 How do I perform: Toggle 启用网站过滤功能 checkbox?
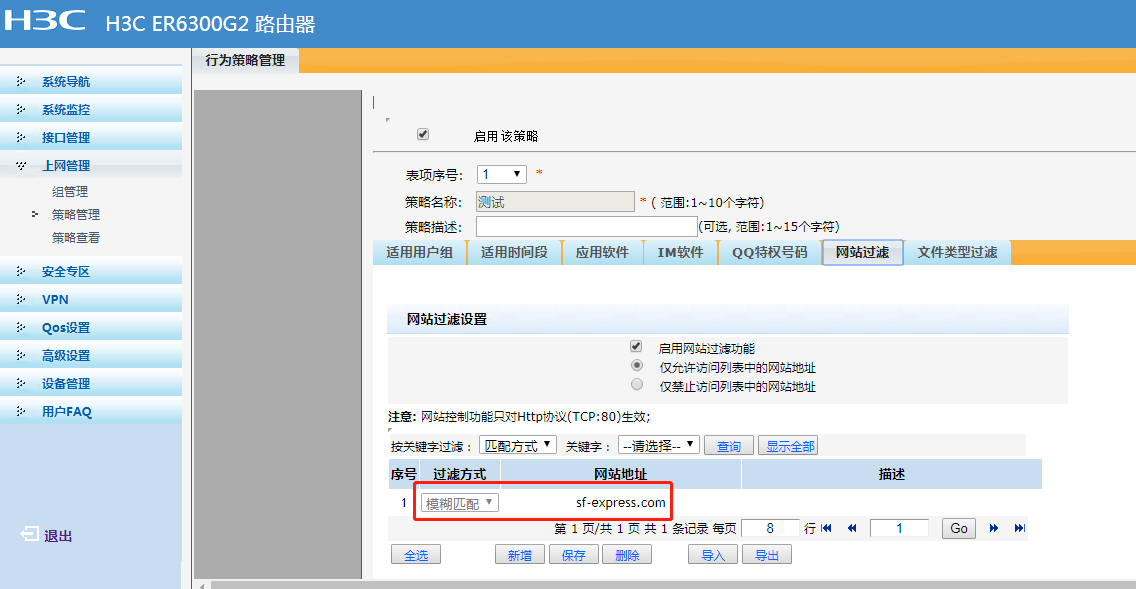636,346
